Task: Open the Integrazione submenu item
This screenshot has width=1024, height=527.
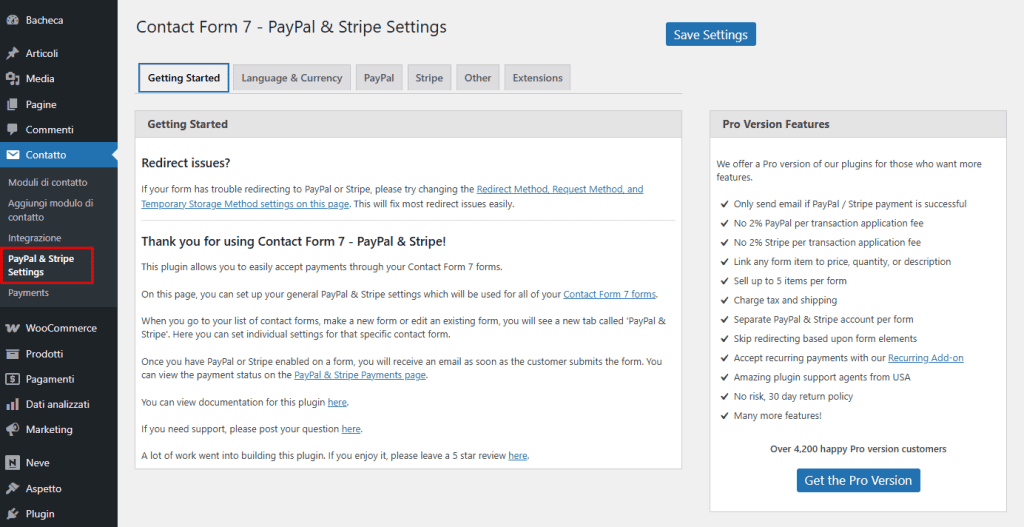Action: [35, 238]
